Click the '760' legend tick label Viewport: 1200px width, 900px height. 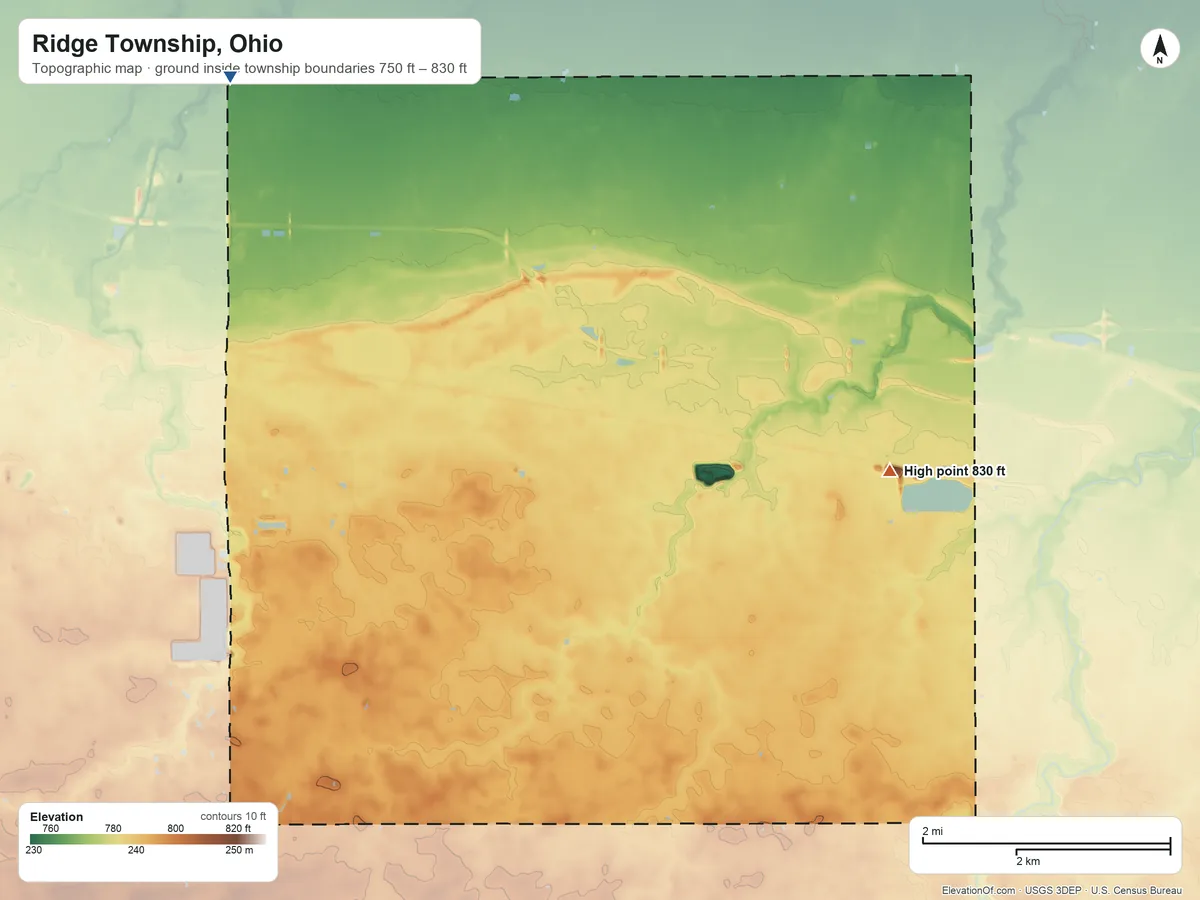(51, 828)
